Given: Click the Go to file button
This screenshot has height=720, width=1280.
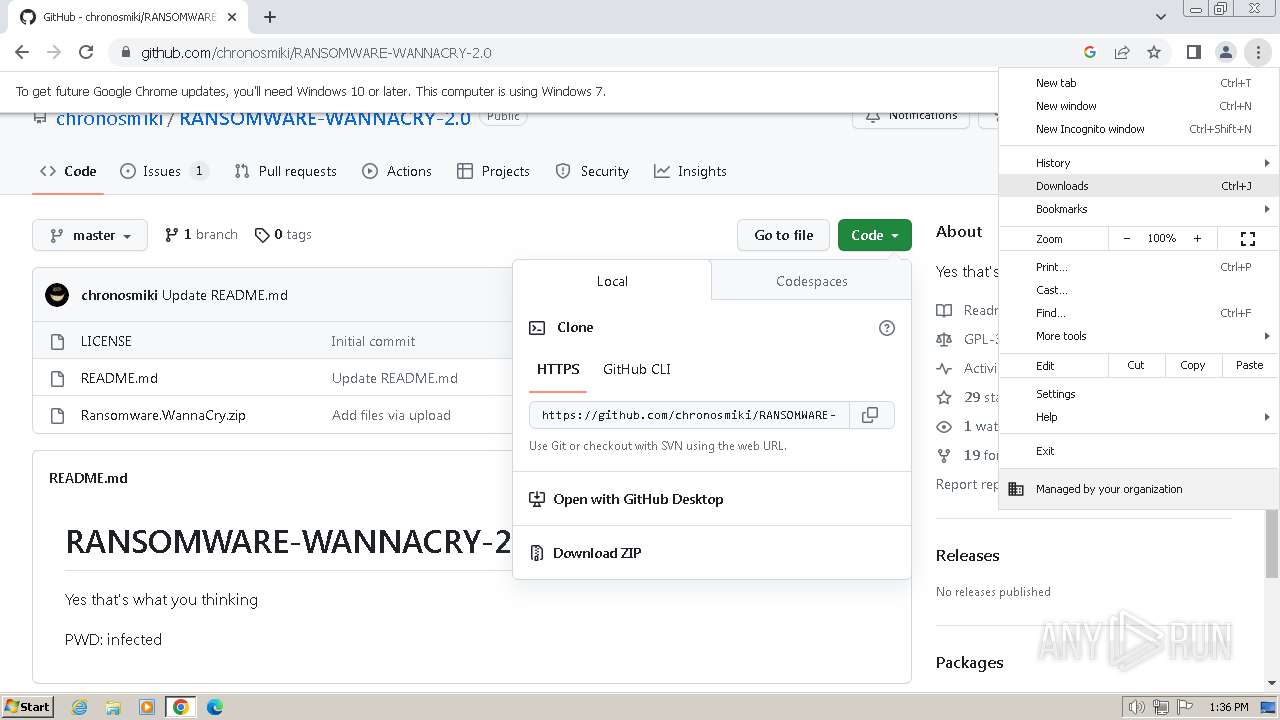Looking at the screenshot, I should (784, 235).
